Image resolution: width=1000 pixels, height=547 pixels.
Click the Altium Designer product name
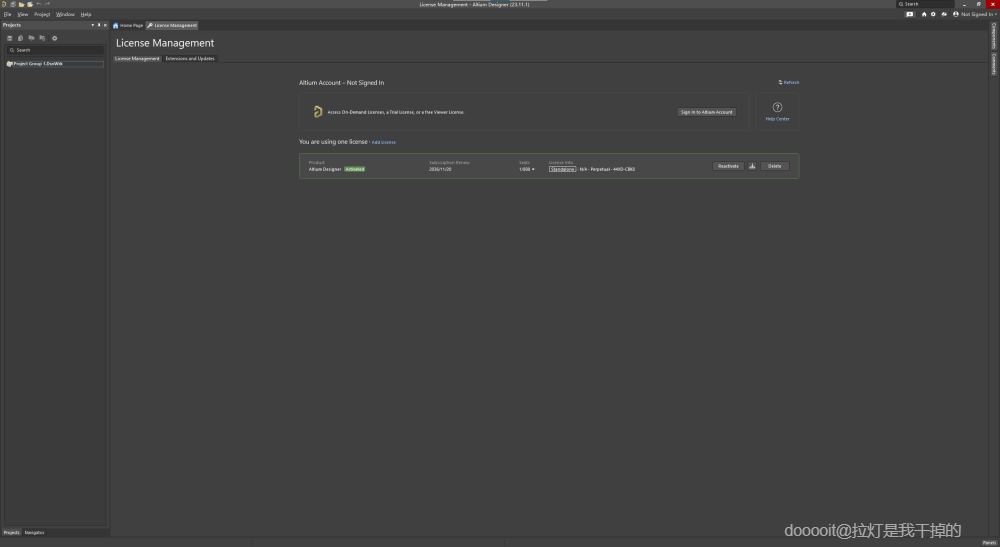point(325,169)
